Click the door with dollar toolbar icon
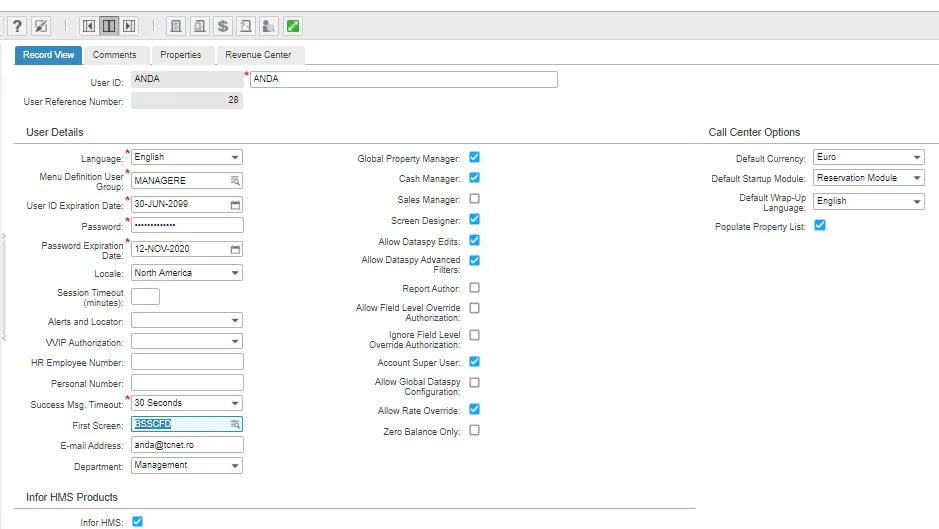The width and height of the screenshot is (939, 529). click(176, 26)
